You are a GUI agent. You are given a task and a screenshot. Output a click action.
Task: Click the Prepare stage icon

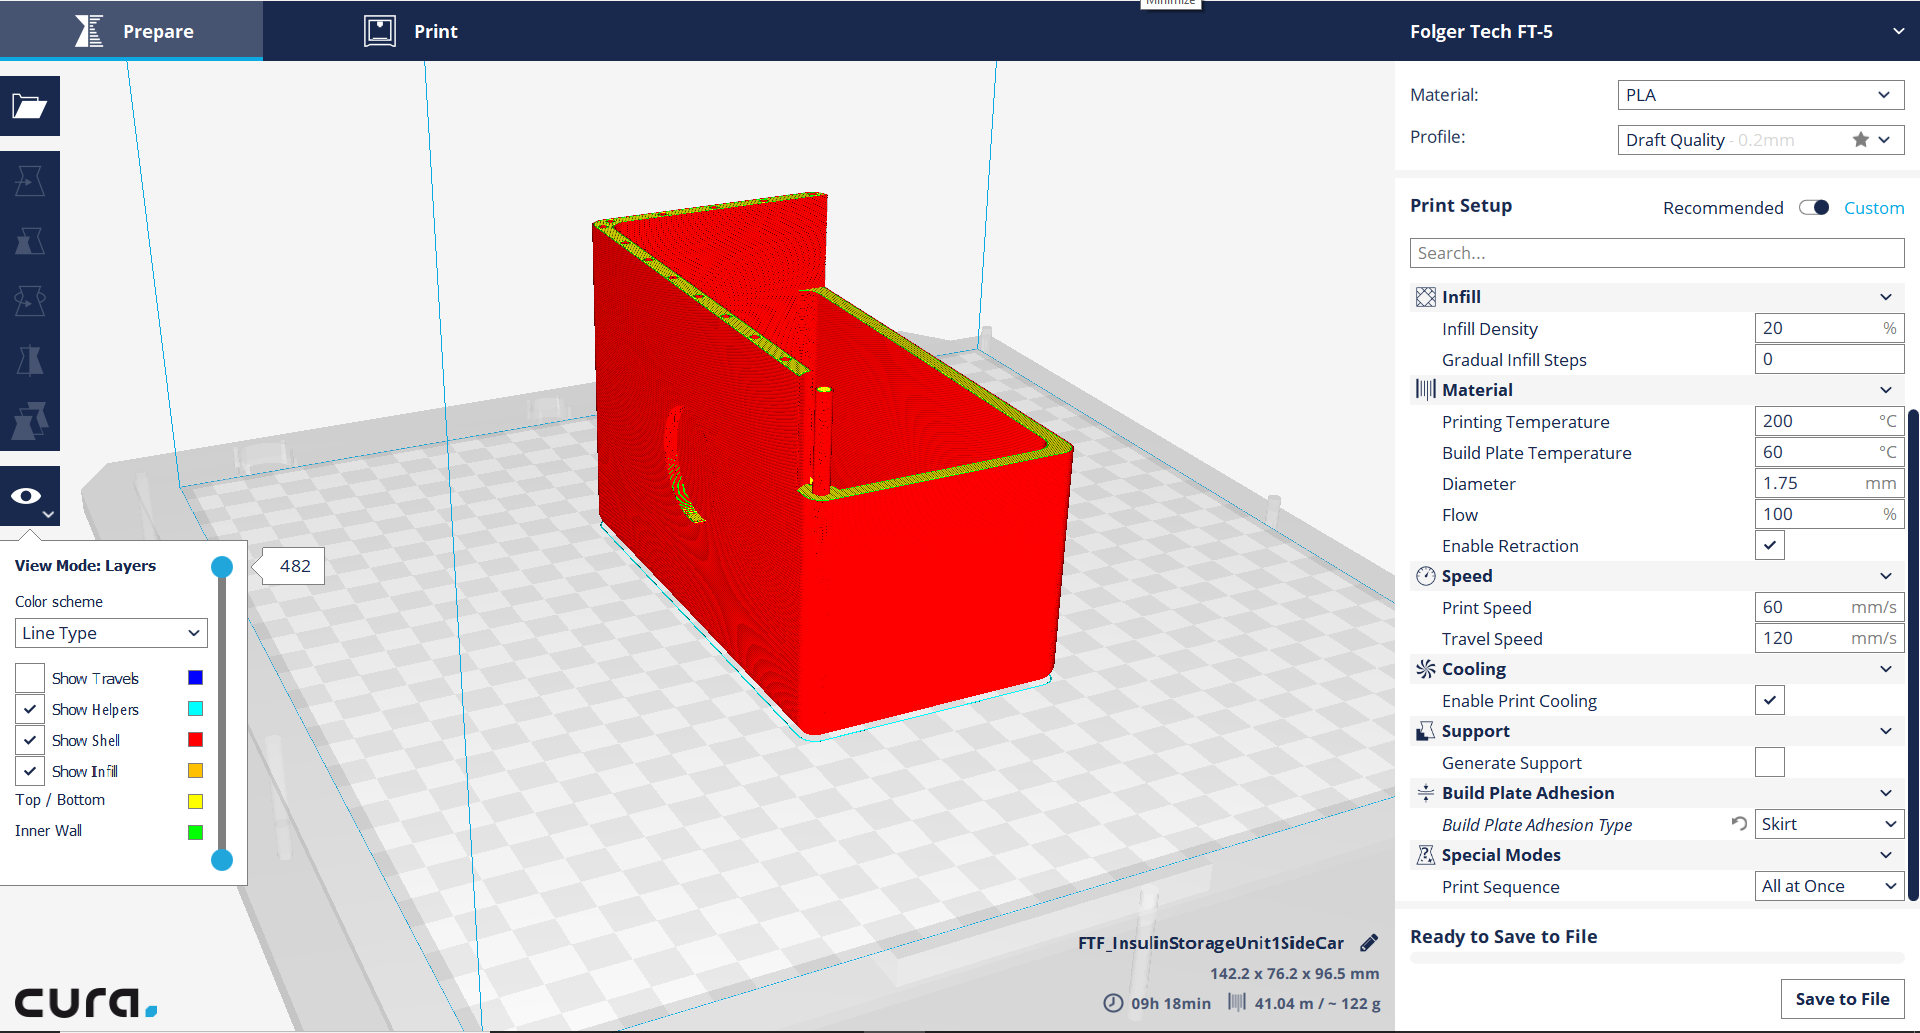click(x=90, y=31)
